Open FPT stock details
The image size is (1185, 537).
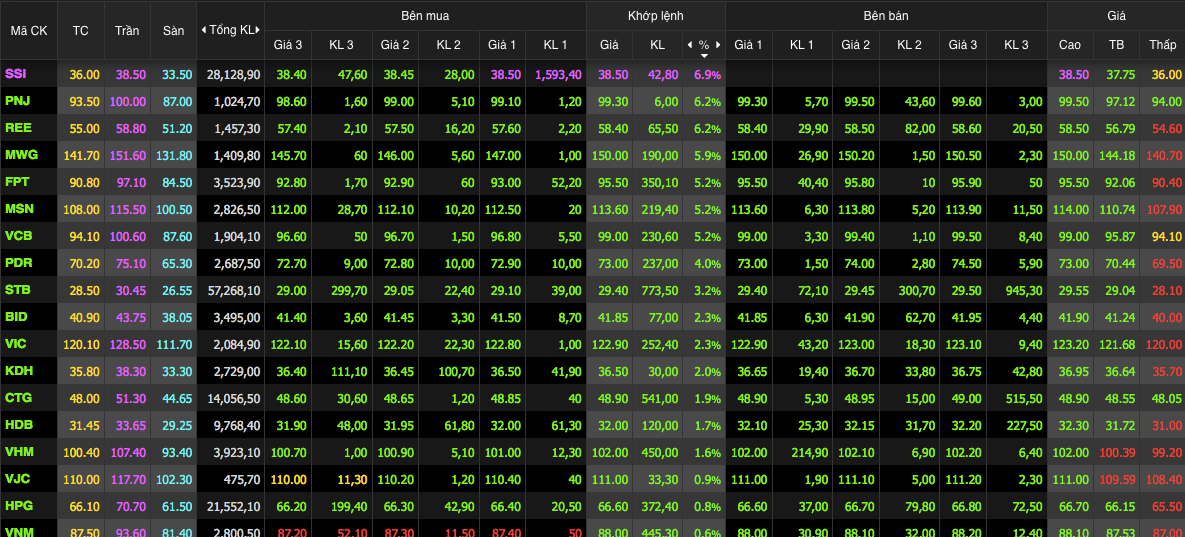tap(17, 182)
